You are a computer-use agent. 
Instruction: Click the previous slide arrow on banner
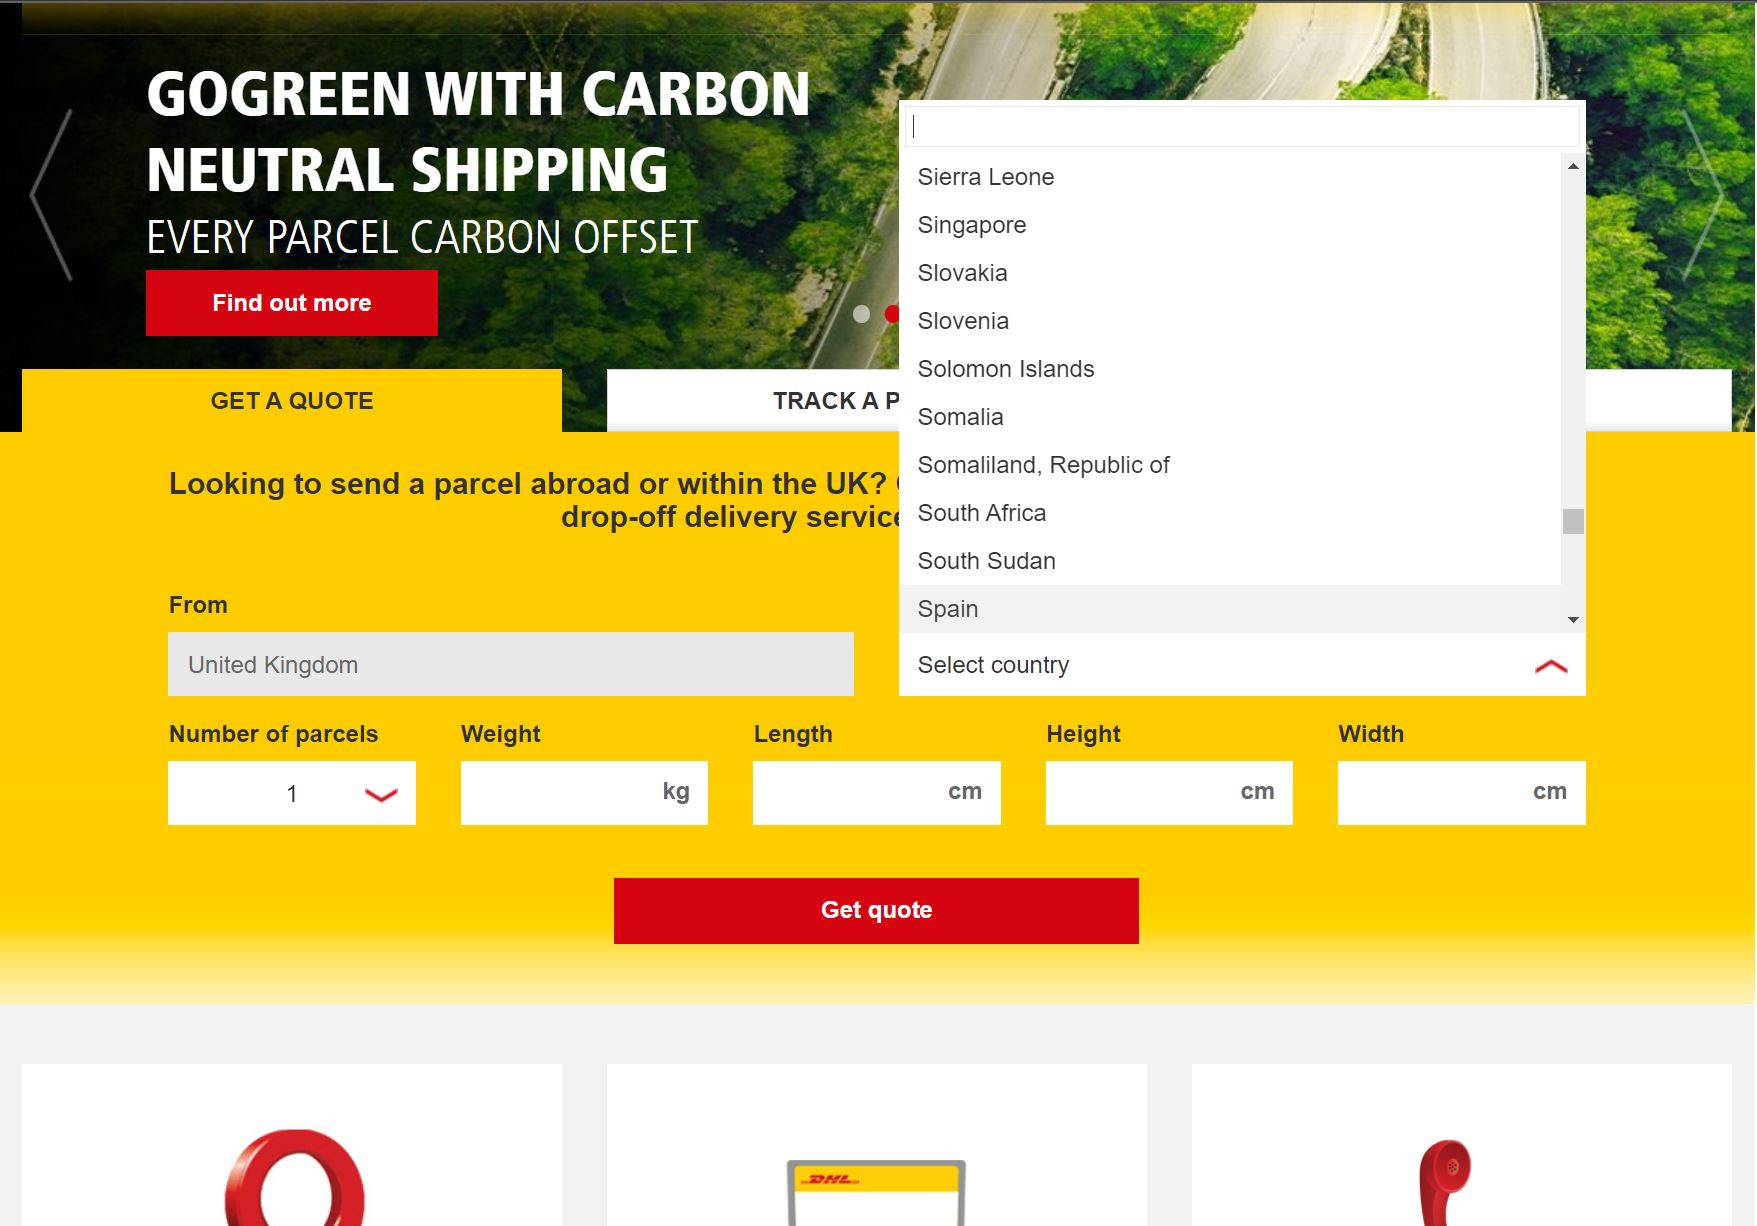tap(52, 194)
